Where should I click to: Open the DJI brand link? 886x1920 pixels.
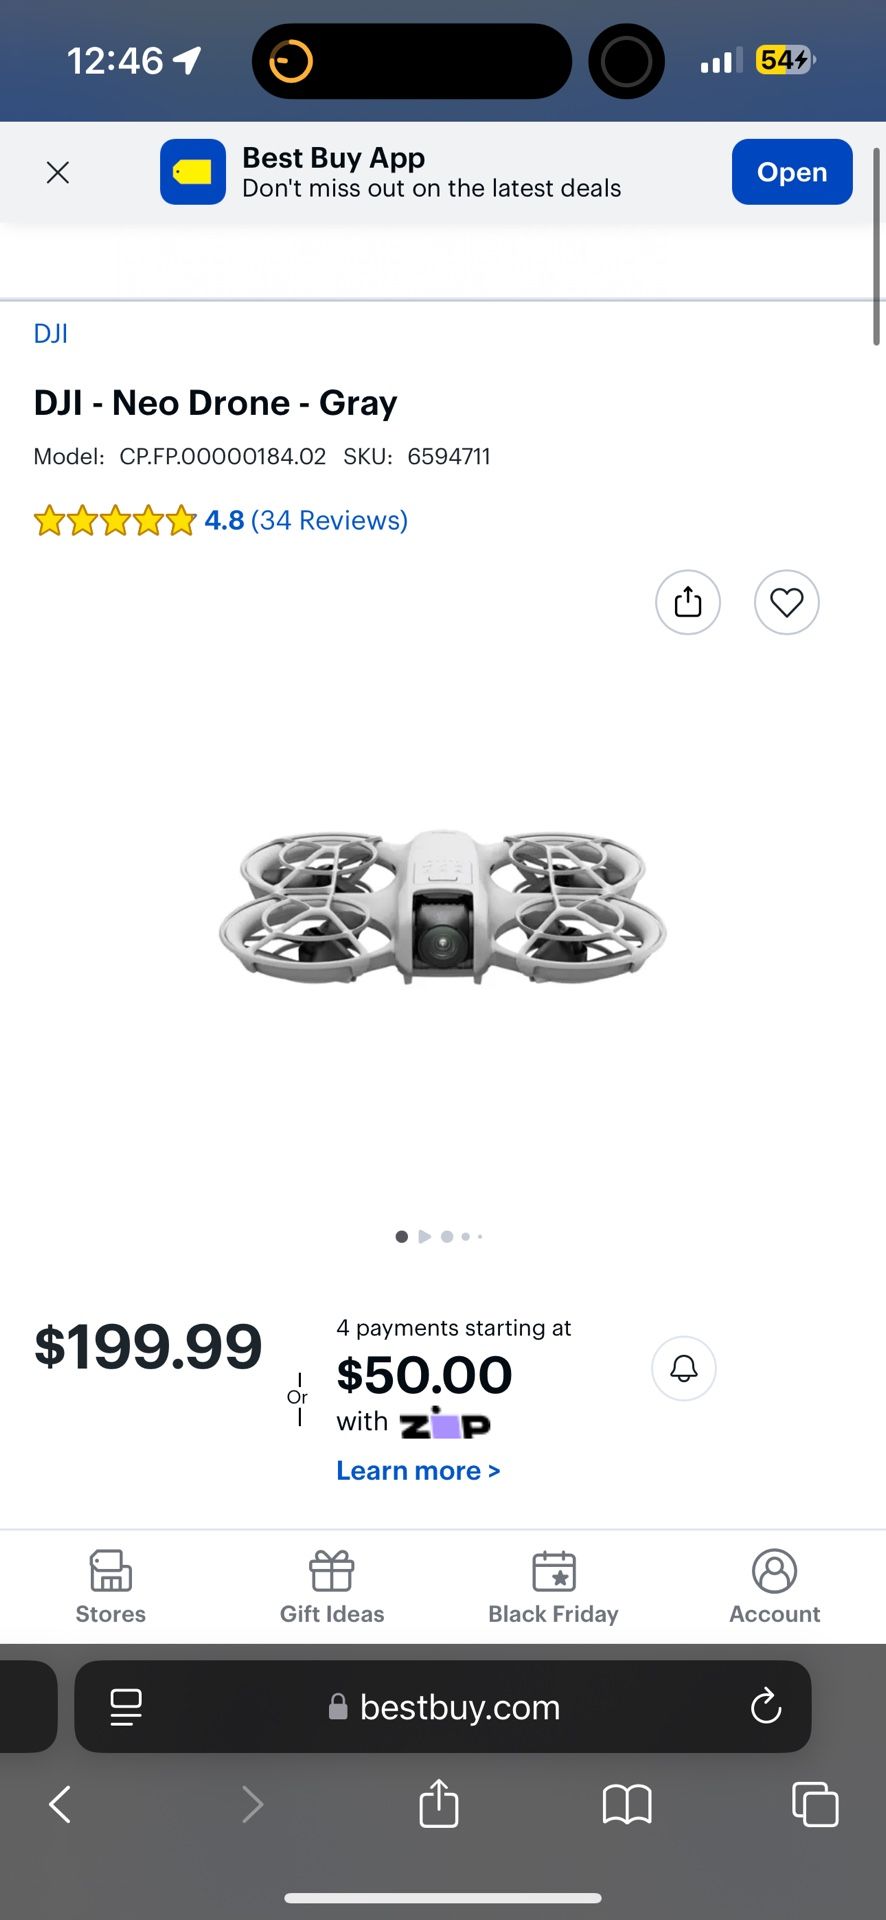51,334
